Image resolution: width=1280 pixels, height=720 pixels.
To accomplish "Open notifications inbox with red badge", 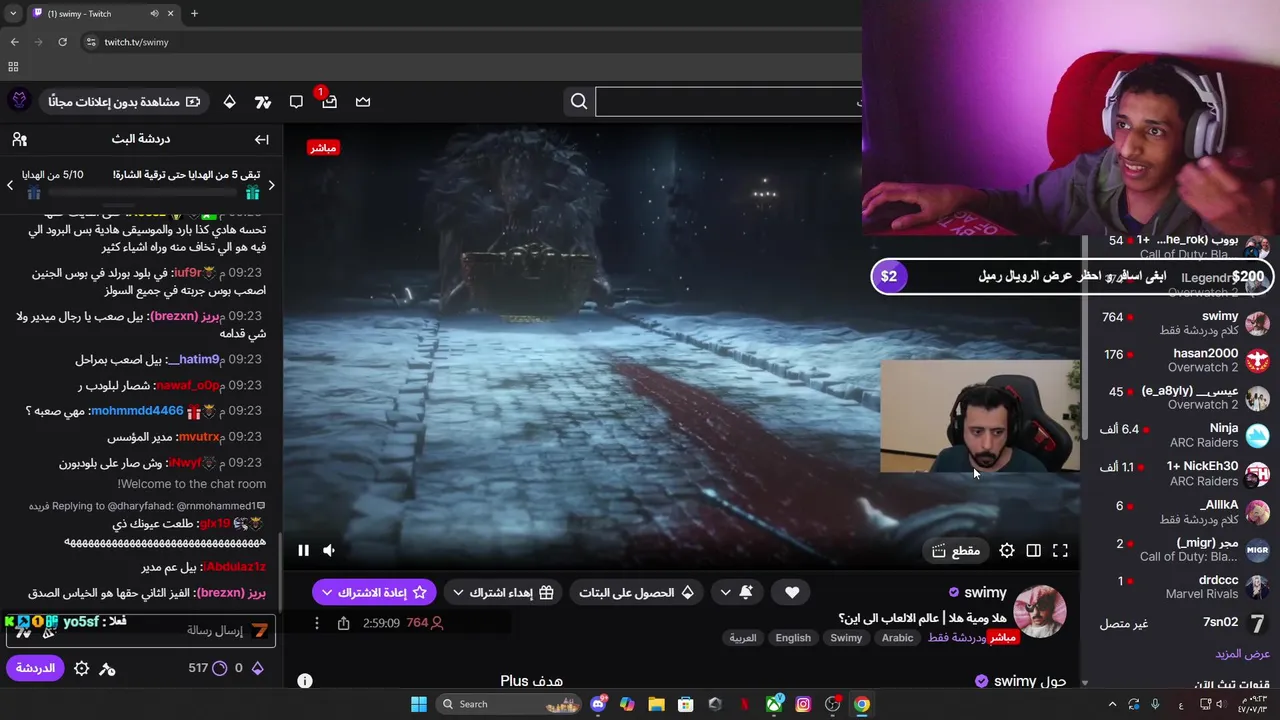I will pos(329,101).
